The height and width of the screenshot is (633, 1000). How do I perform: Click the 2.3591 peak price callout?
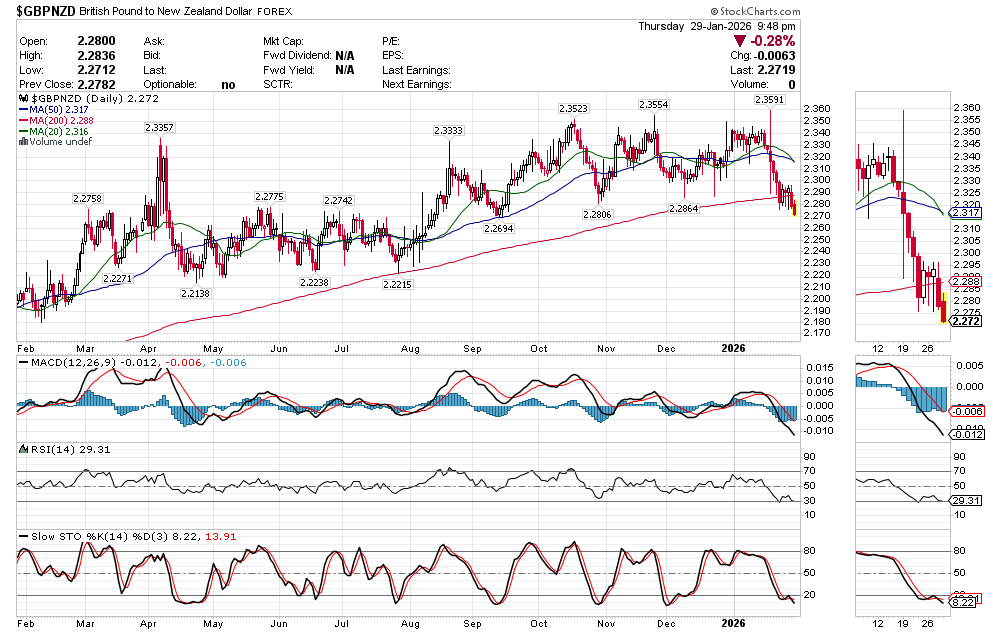tap(770, 100)
